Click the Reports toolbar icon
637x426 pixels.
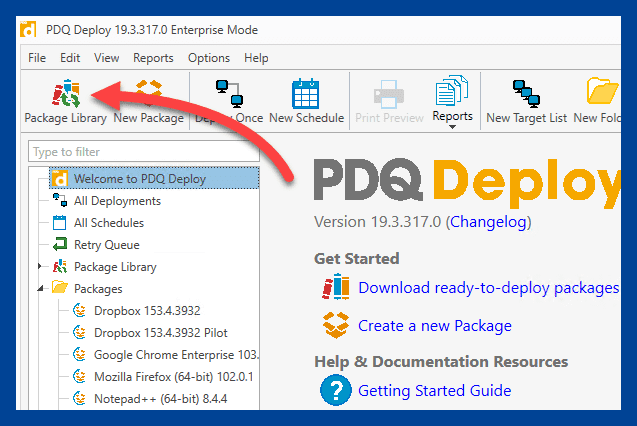click(x=452, y=90)
